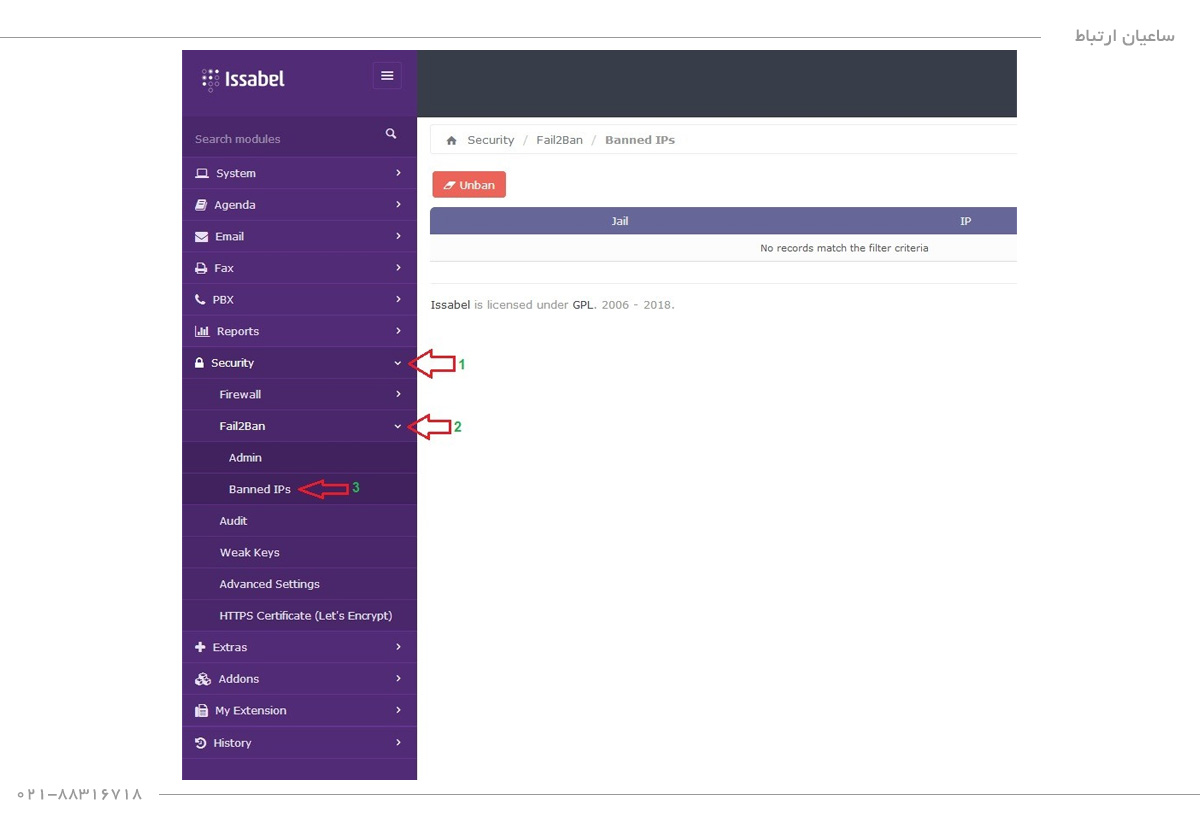Click the PBX phone icon
1200x820 pixels.
(x=200, y=300)
